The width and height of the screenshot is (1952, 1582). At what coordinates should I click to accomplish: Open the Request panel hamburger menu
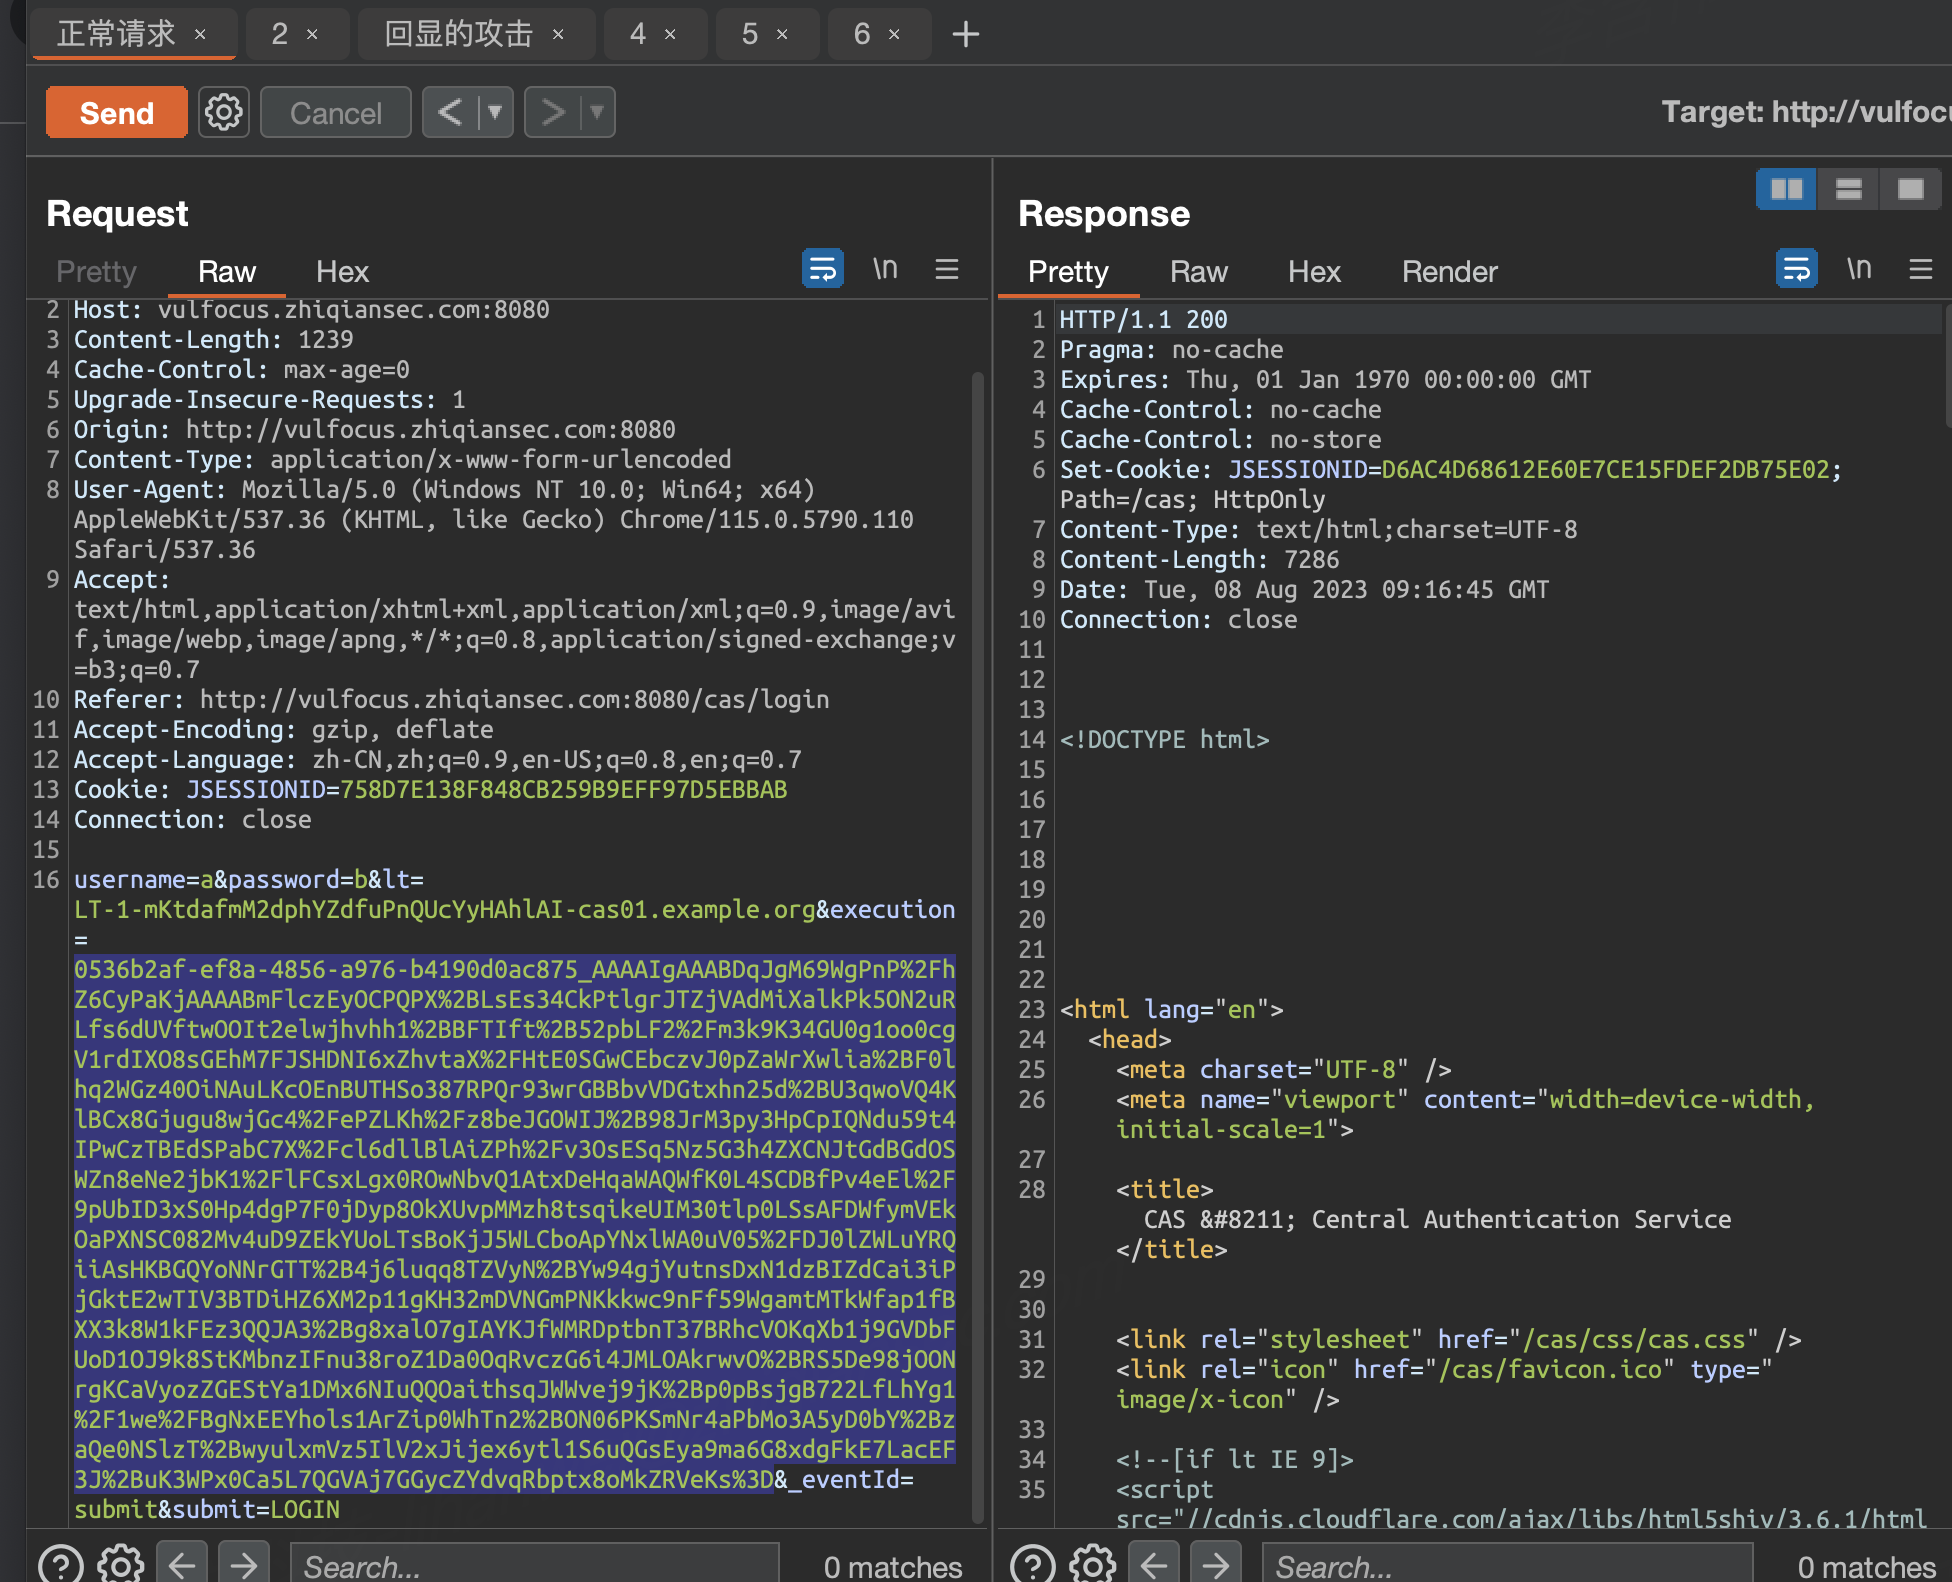pos(947,268)
